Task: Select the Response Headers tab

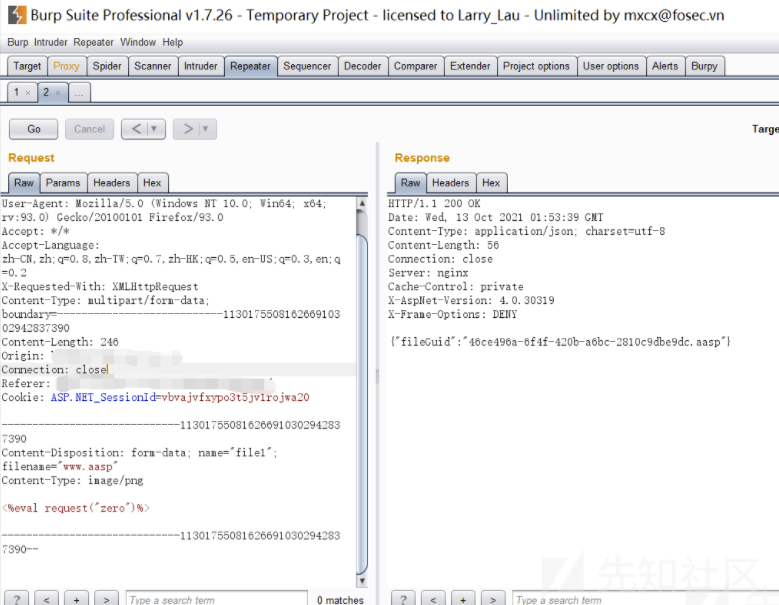Action: click(451, 183)
